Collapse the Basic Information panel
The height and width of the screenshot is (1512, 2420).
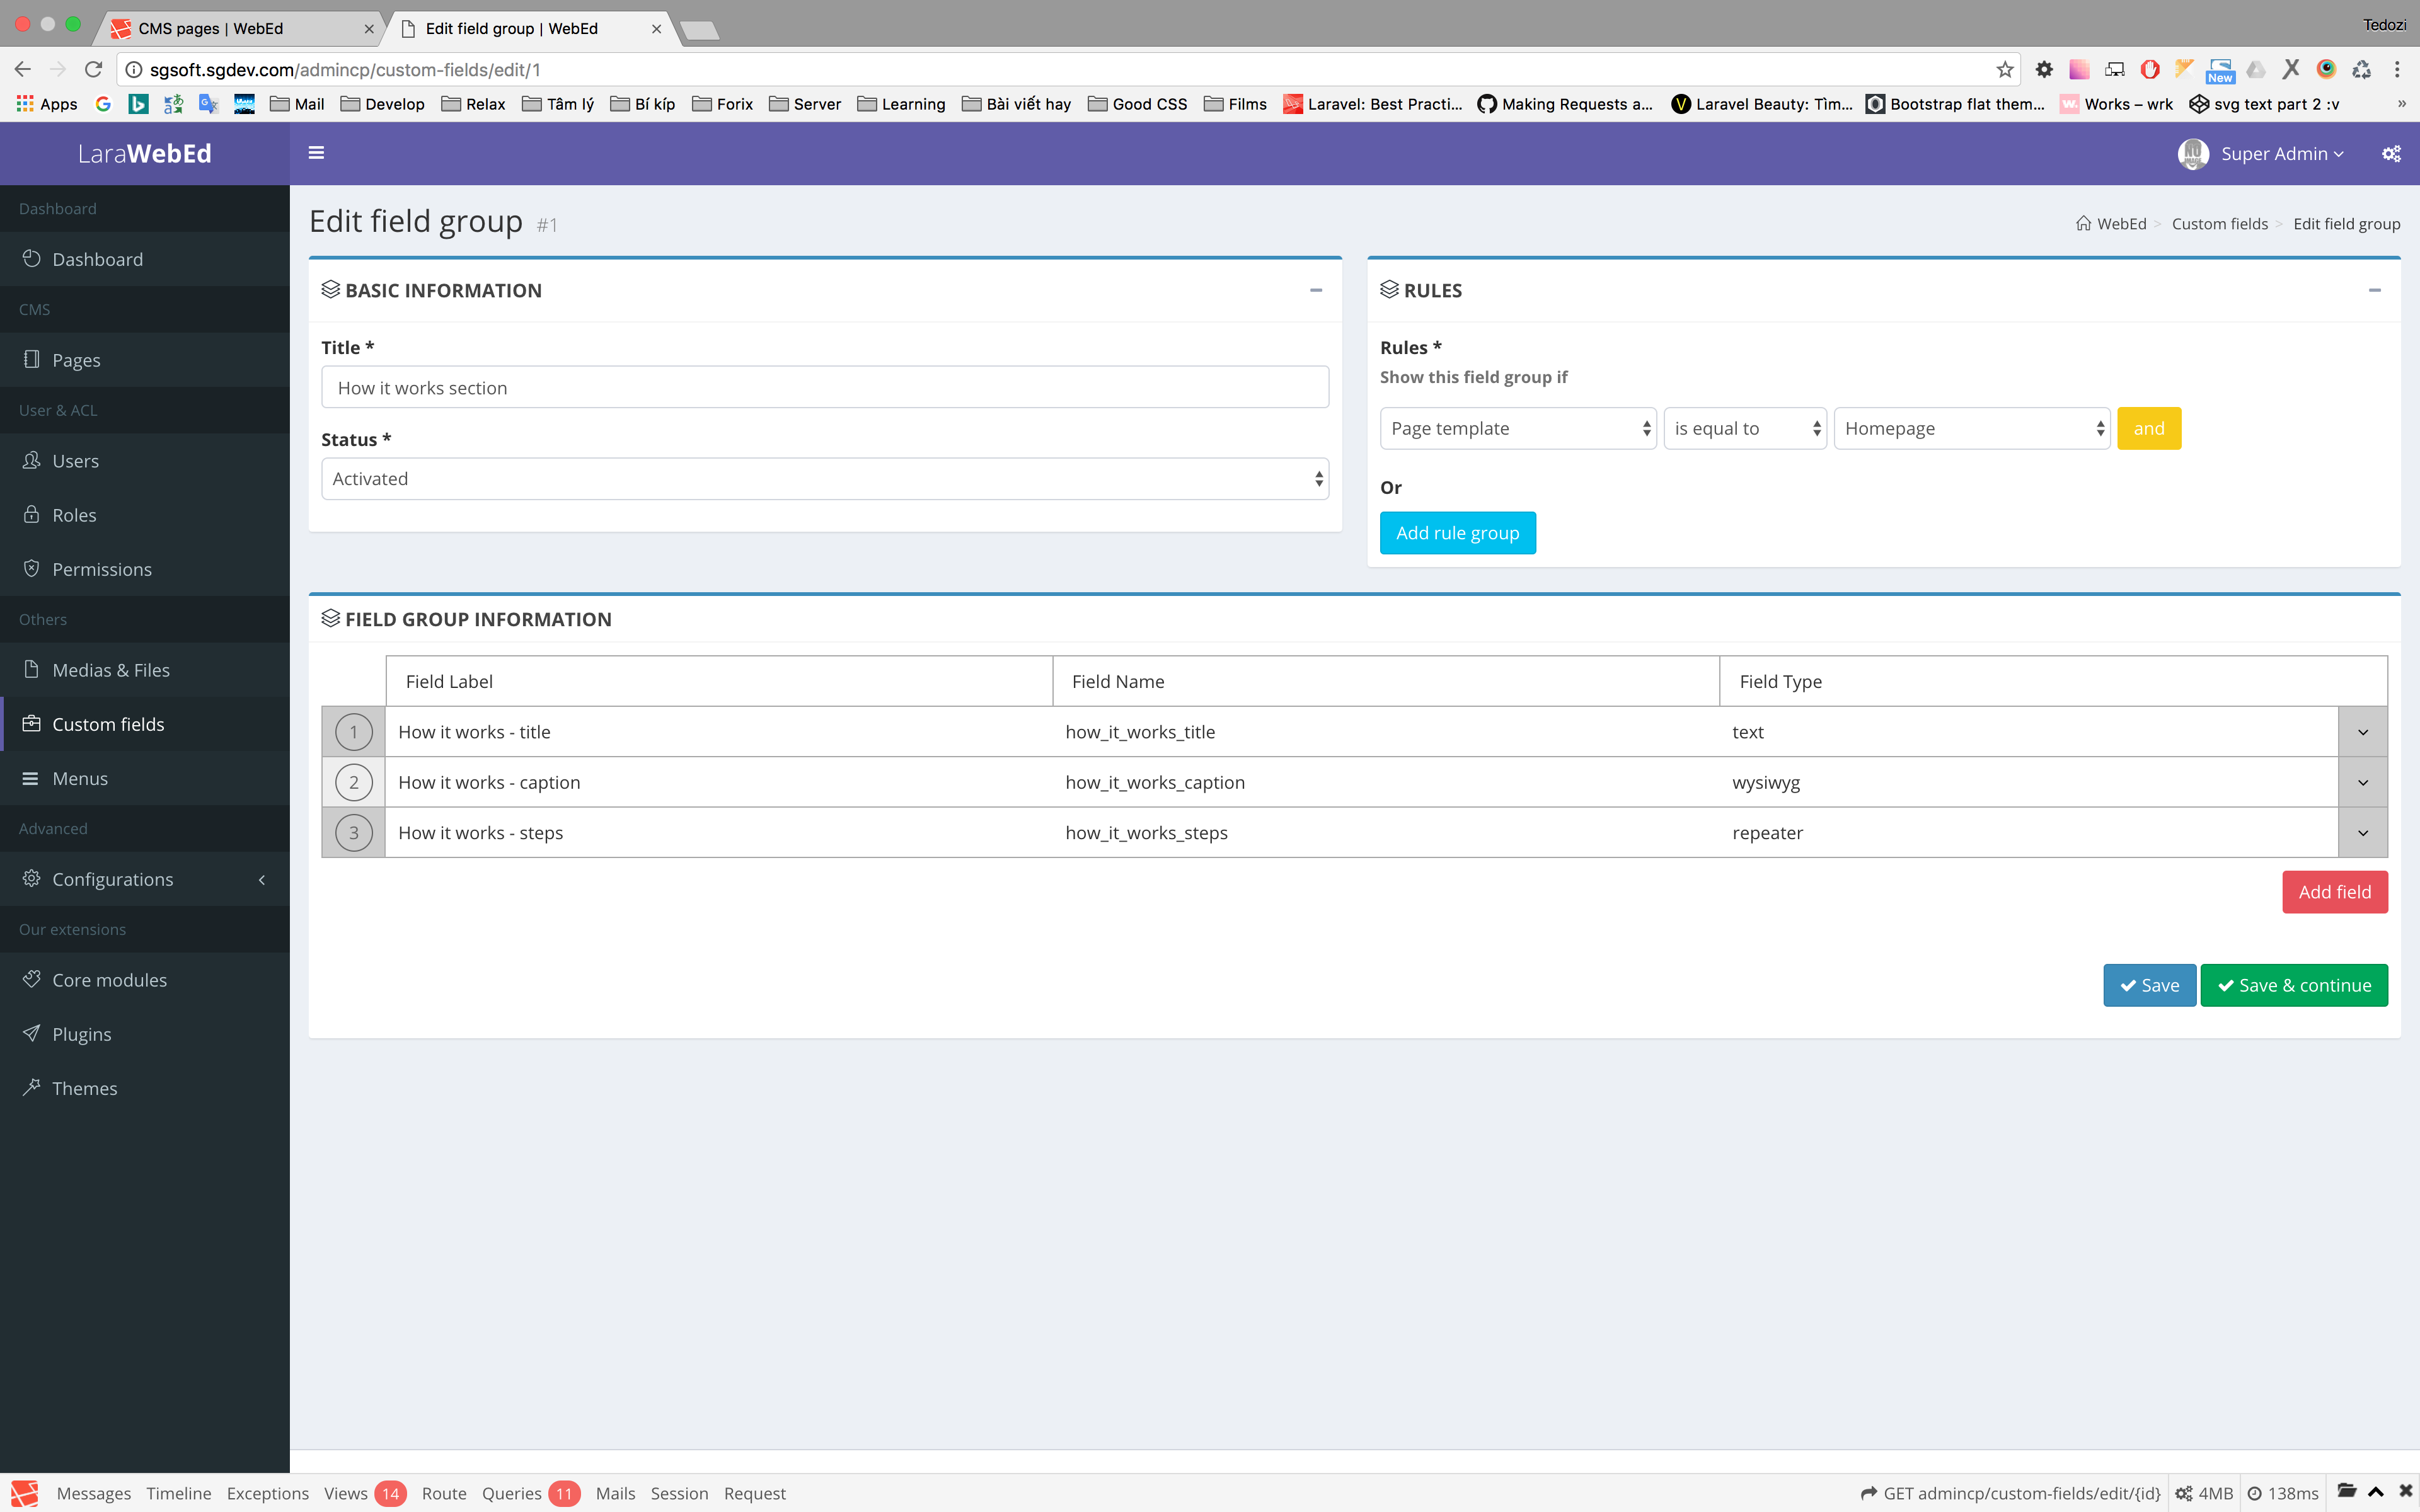tap(1316, 290)
